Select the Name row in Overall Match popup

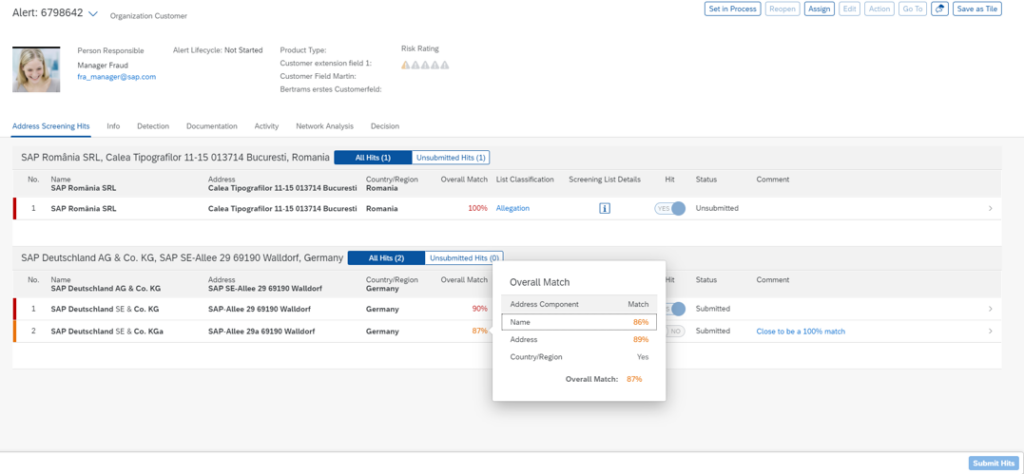[579, 322]
